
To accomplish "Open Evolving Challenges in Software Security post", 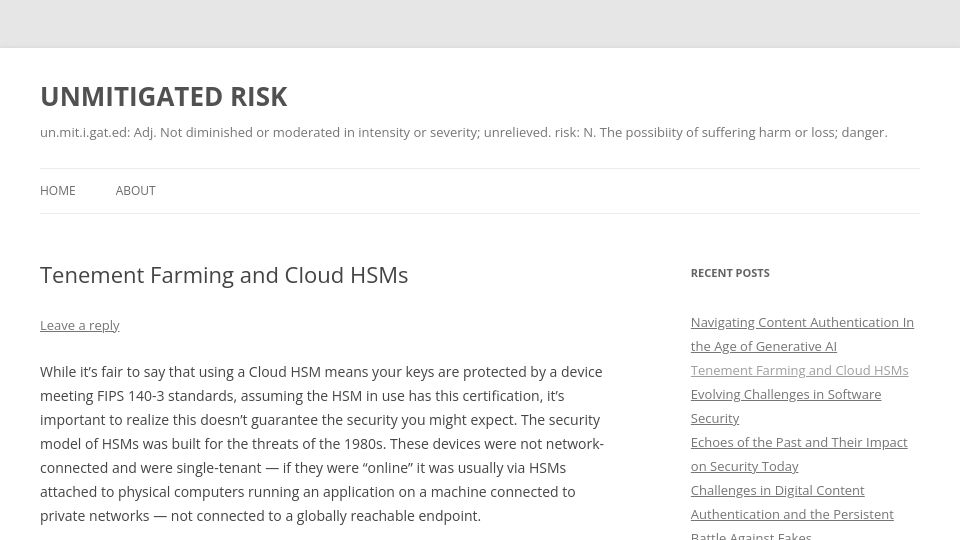I will (x=786, y=407).
